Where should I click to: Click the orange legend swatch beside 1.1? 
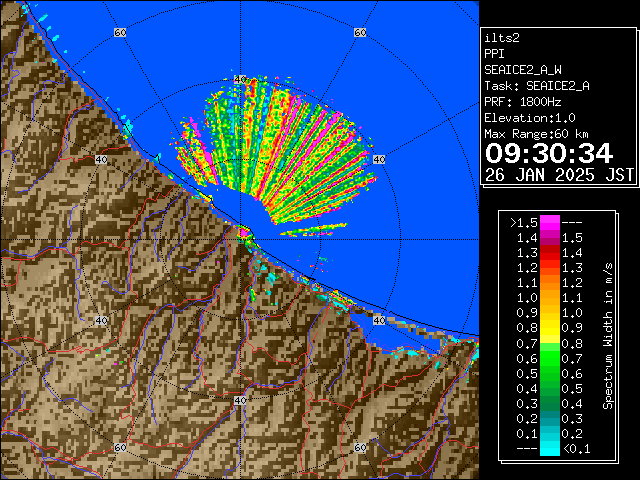coord(549,283)
